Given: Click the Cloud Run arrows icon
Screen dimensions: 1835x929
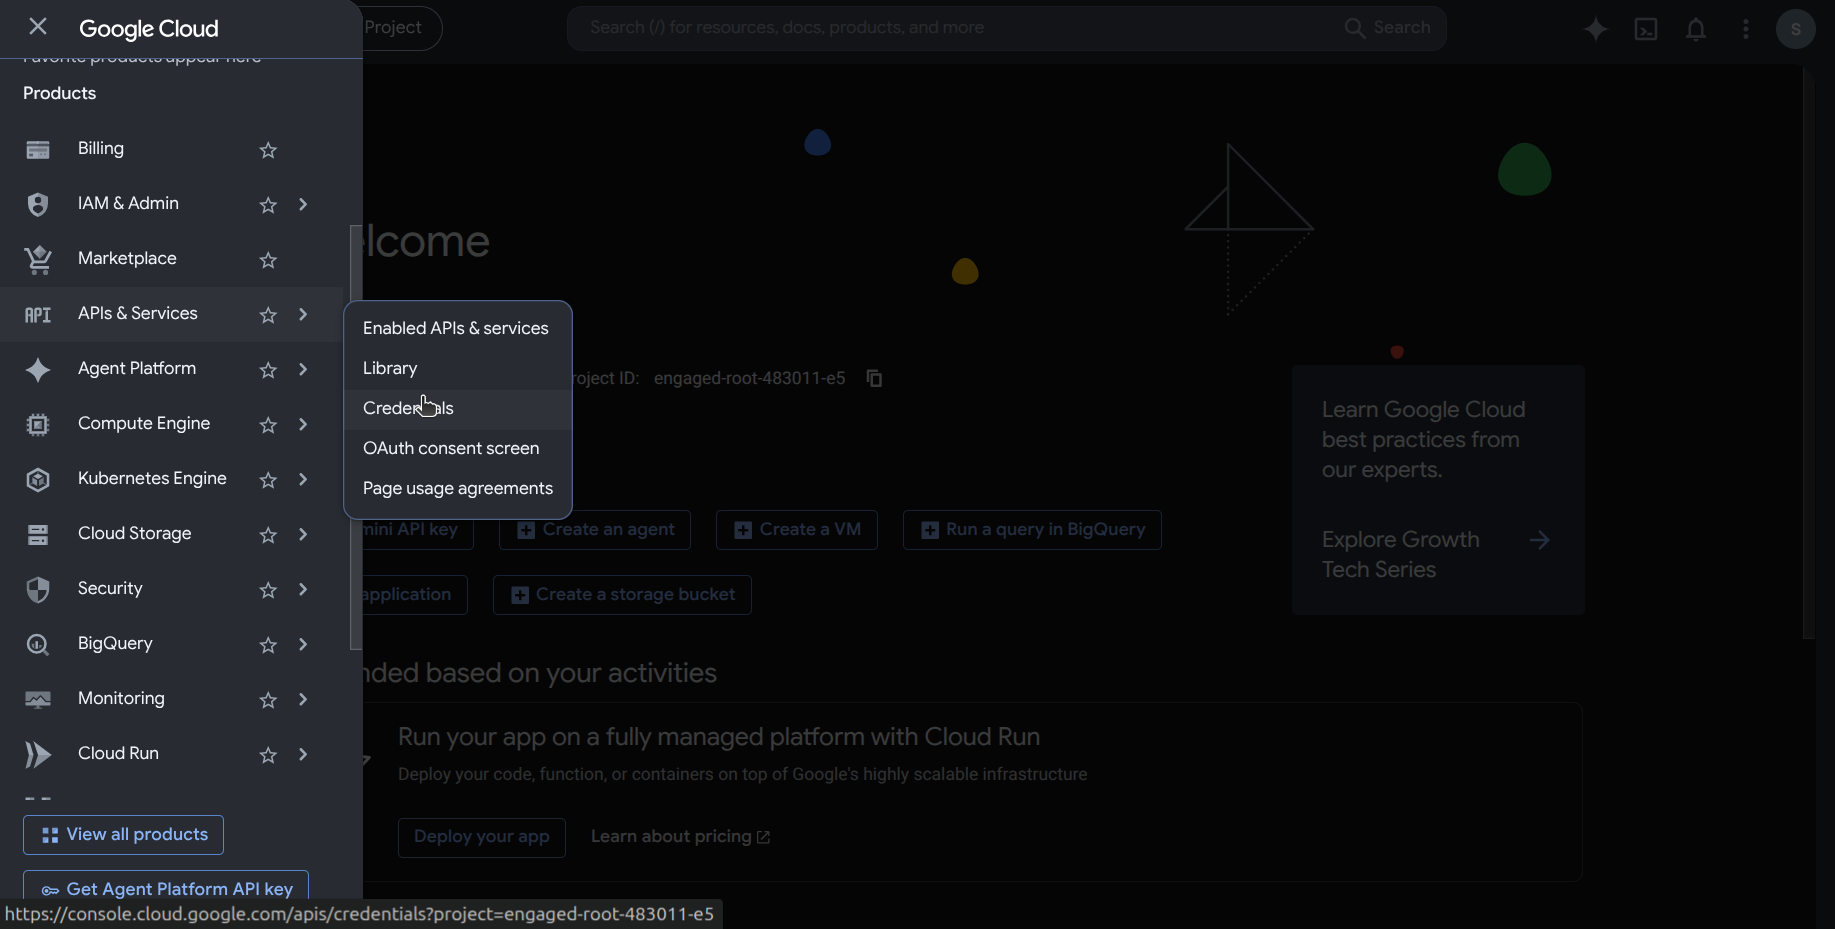Looking at the screenshot, I should click(x=38, y=754).
